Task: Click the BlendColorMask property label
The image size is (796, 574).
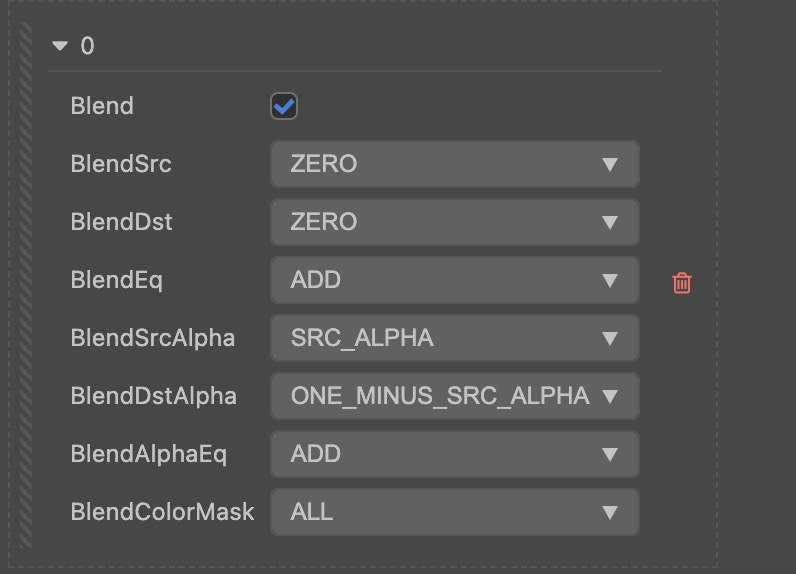Action: tap(162, 512)
